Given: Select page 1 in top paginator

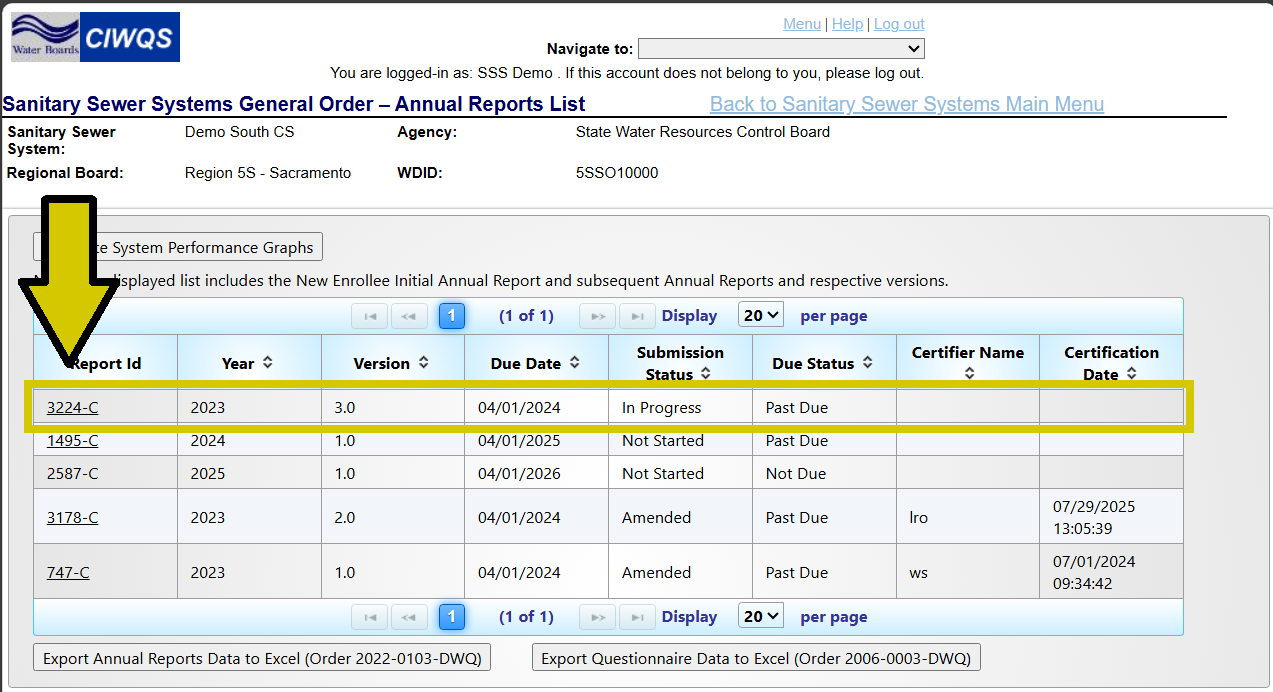Looking at the screenshot, I should click(x=451, y=316).
